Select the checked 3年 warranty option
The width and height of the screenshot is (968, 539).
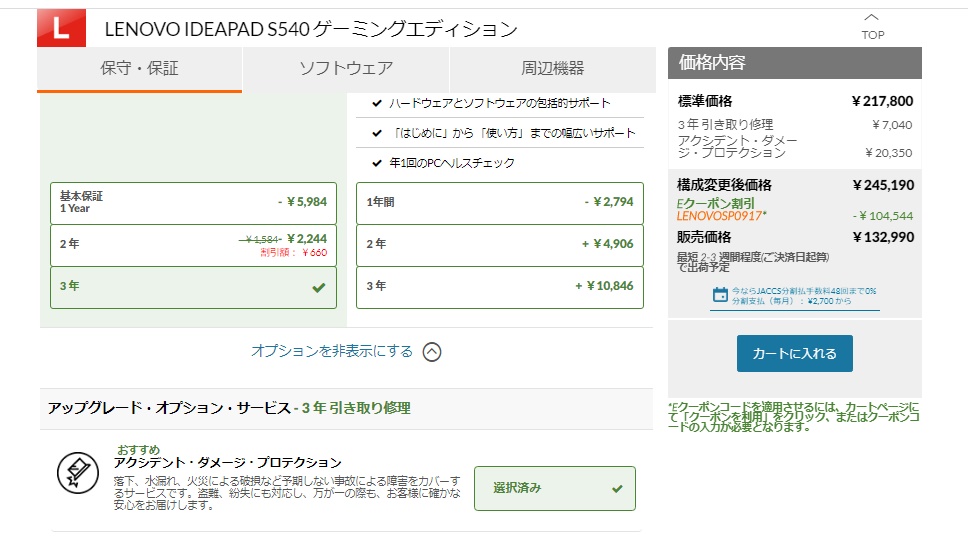pyautogui.click(x=193, y=287)
